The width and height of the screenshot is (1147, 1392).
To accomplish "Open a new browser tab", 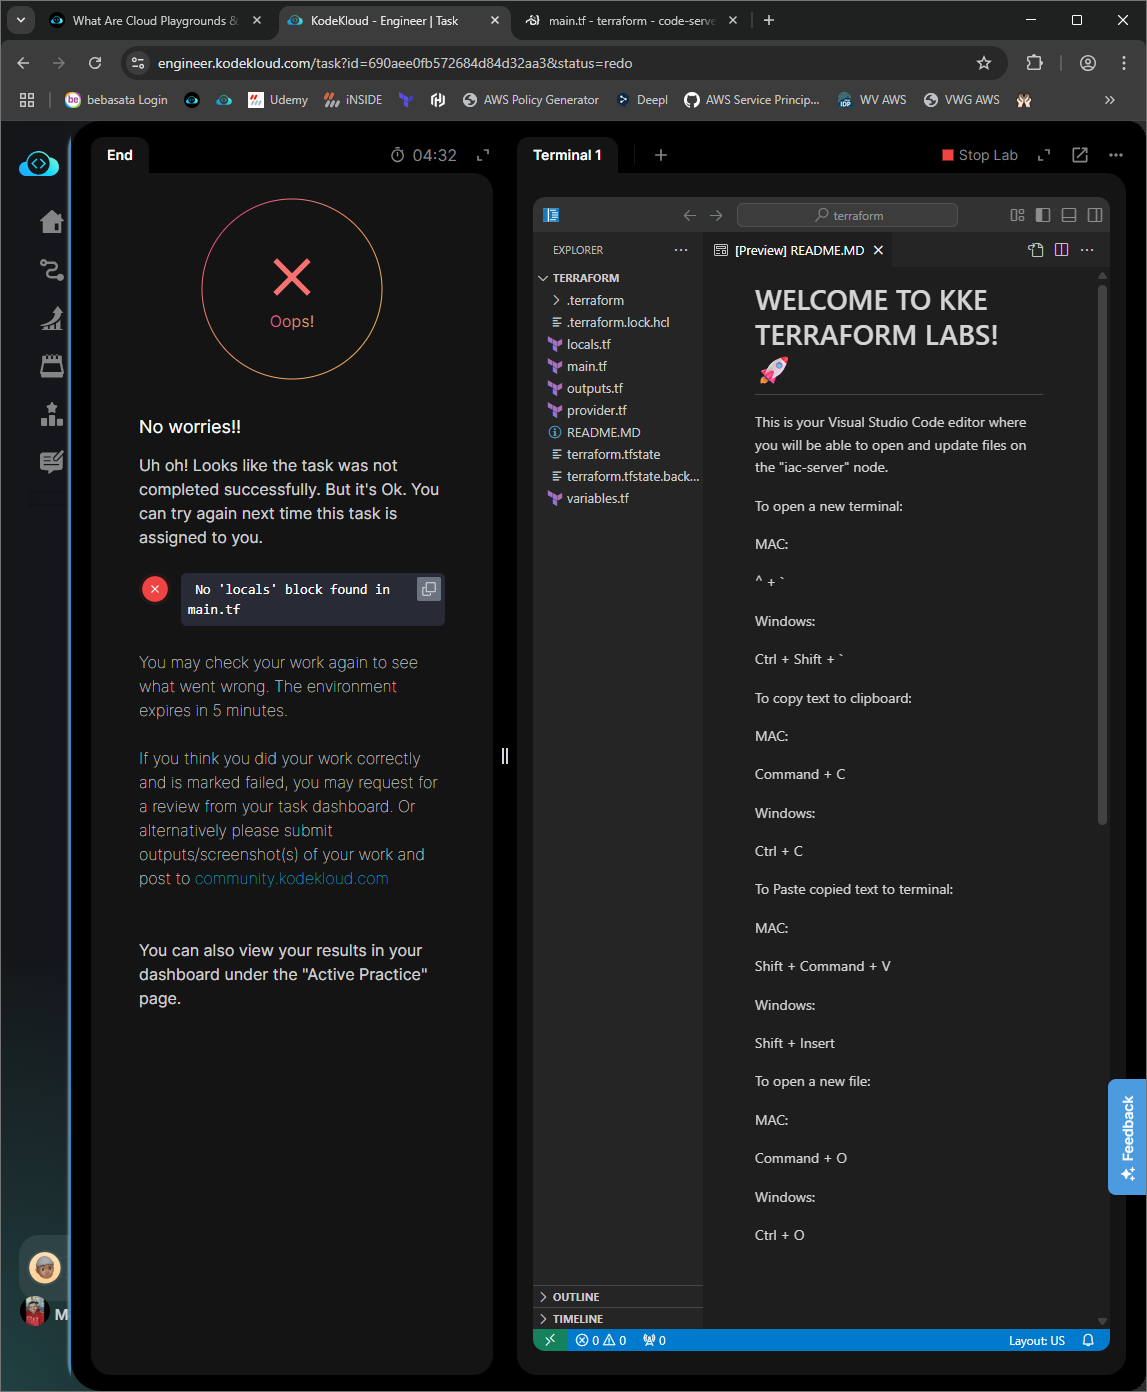I will [x=769, y=20].
